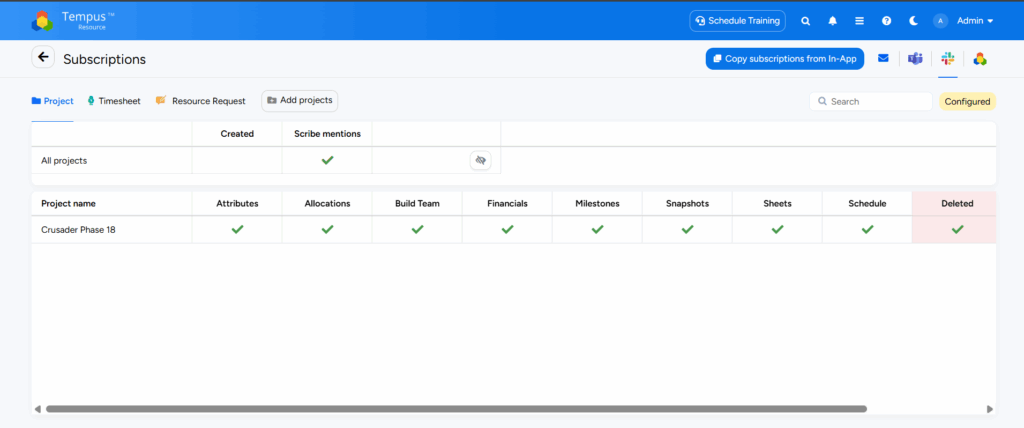Select the Slack channel icon
Screen dimensions: 1024x428
947,59
